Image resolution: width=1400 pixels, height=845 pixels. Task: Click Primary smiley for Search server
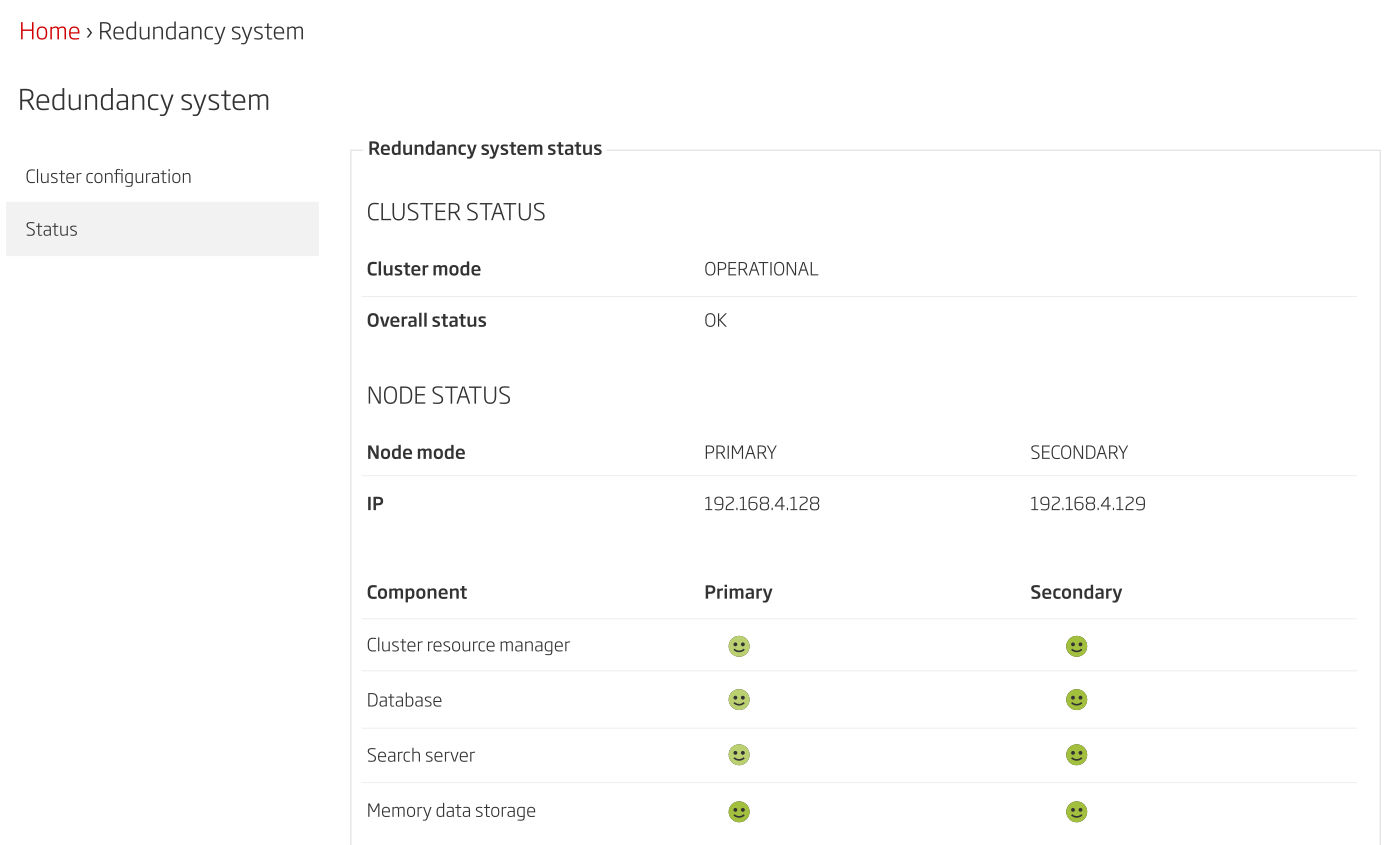pyautogui.click(x=739, y=755)
